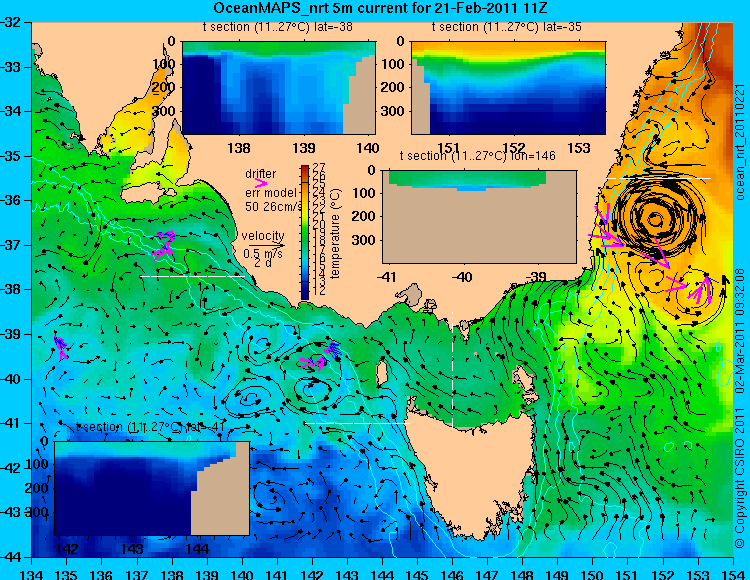
Task: Select drifter arrow cluster near 138°E, 37°S
Action: coord(164,245)
